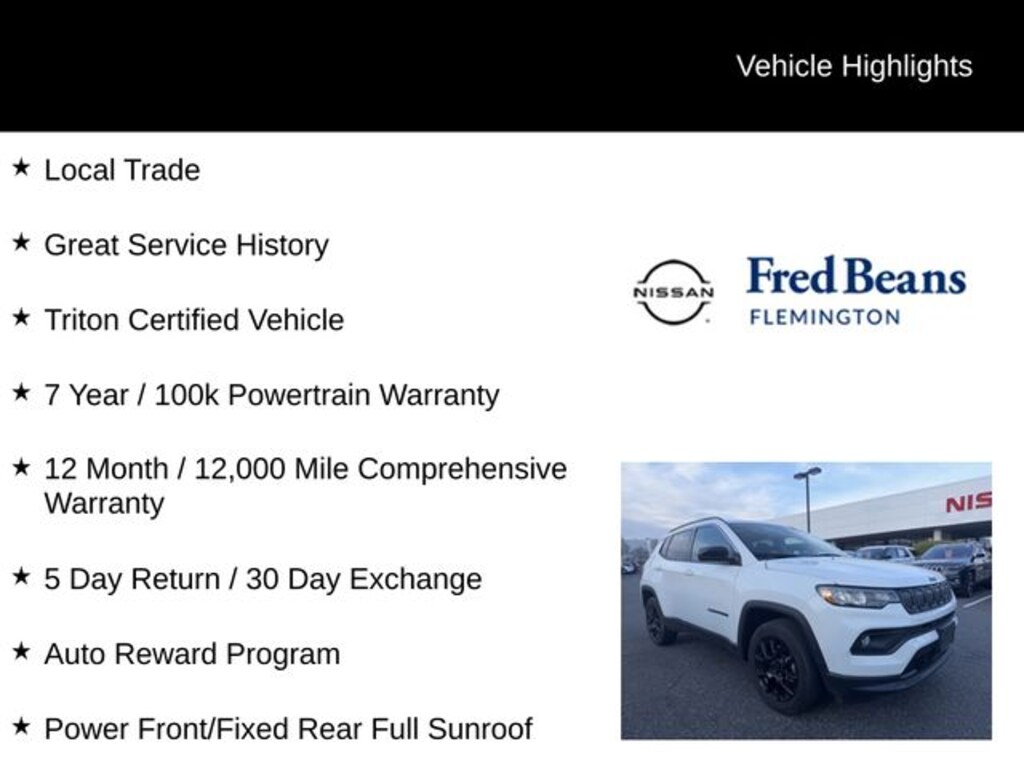Click the star beside 12 Month Comprehensive Warranty
Screen dimensions: 1024x768
pyautogui.click(x=21, y=467)
